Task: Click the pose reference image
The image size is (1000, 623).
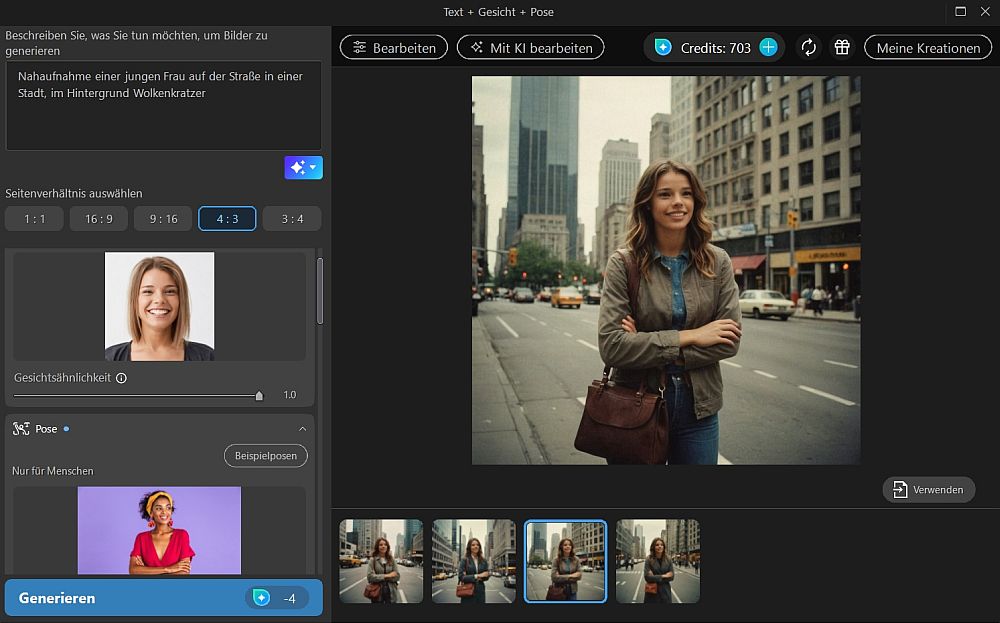Action: click(x=159, y=531)
